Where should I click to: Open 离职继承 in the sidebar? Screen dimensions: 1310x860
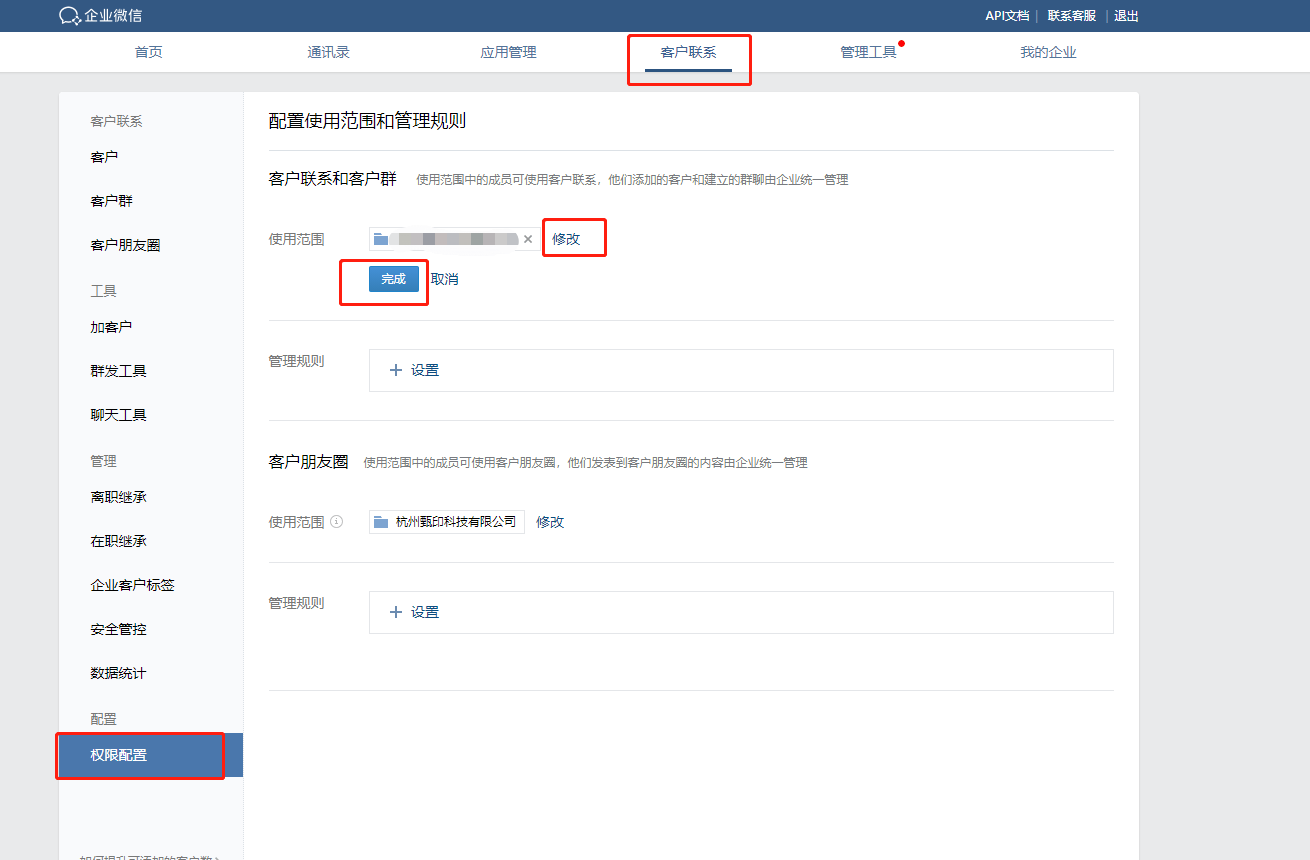point(118,497)
